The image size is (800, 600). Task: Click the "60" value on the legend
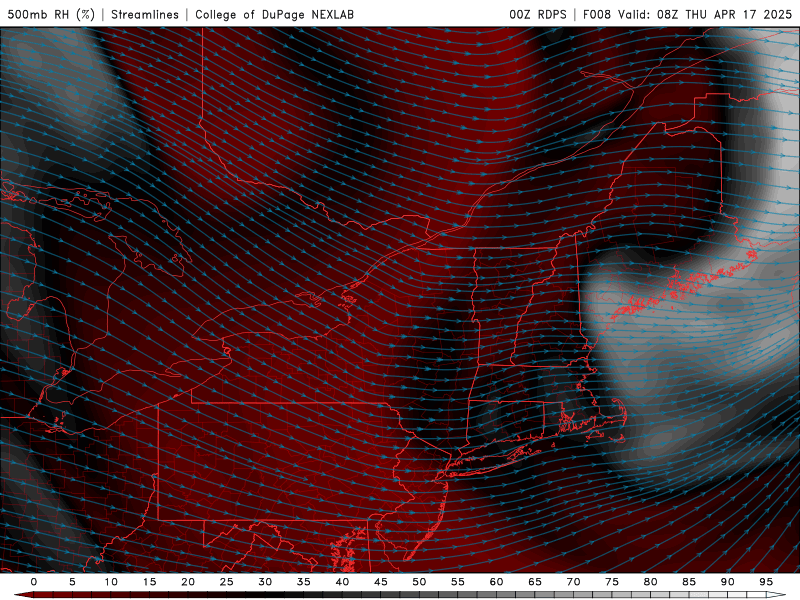point(496,582)
